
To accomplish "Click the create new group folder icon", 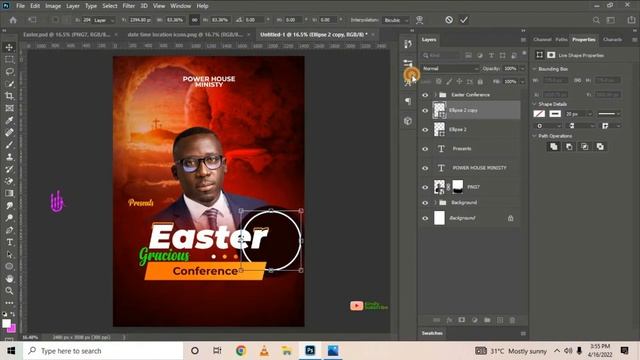I will click(487, 320).
